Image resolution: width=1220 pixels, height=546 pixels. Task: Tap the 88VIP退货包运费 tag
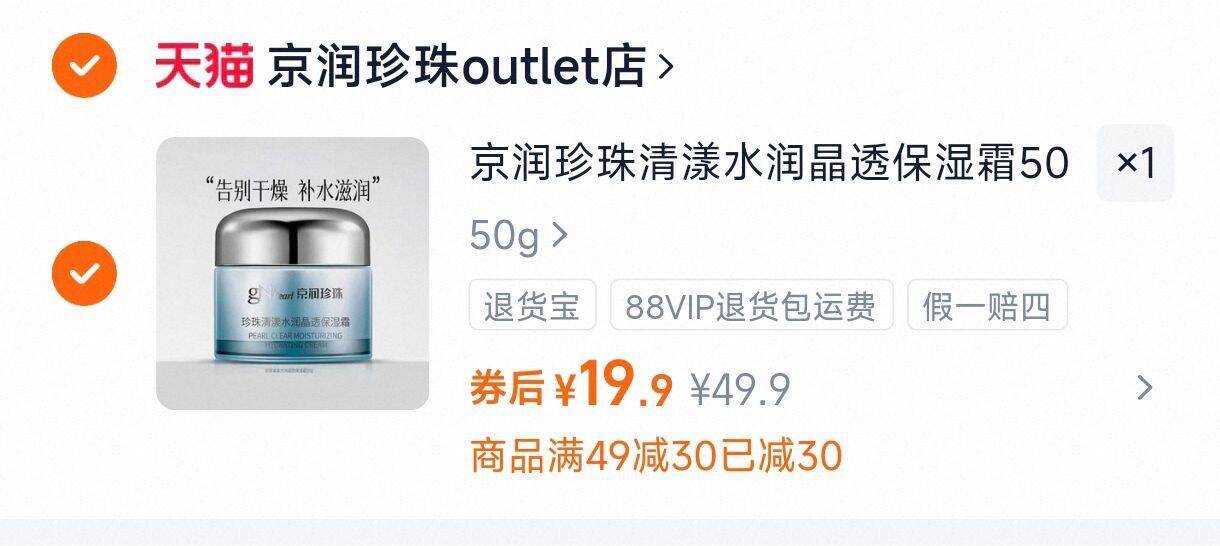(x=751, y=305)
